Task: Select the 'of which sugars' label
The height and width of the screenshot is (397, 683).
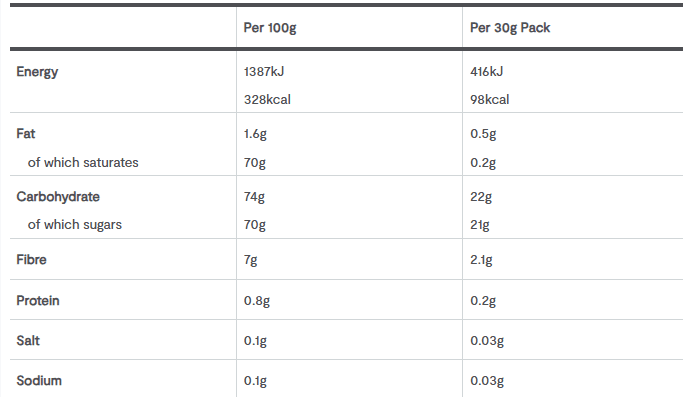Action: click(x=75, y=225)
